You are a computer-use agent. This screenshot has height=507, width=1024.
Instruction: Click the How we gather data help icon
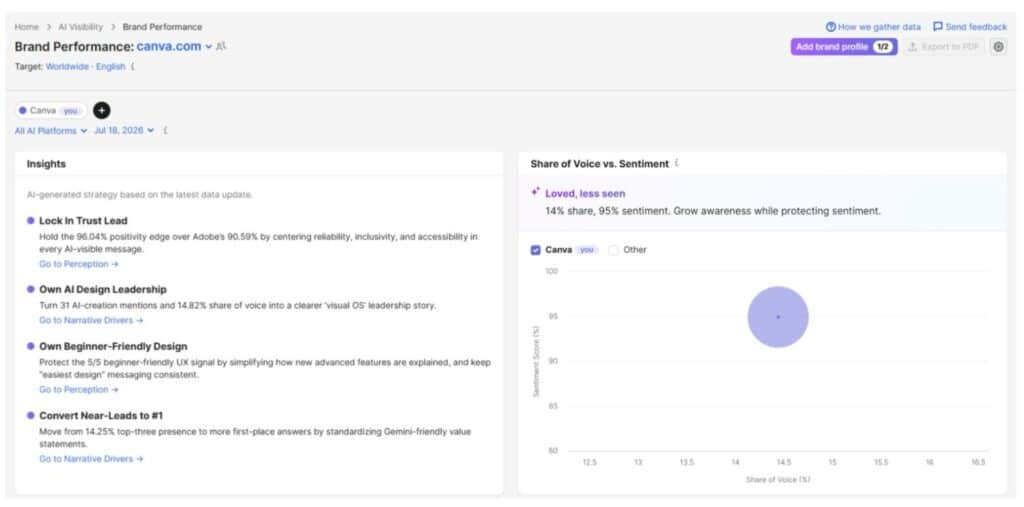[x=830, y=27]
